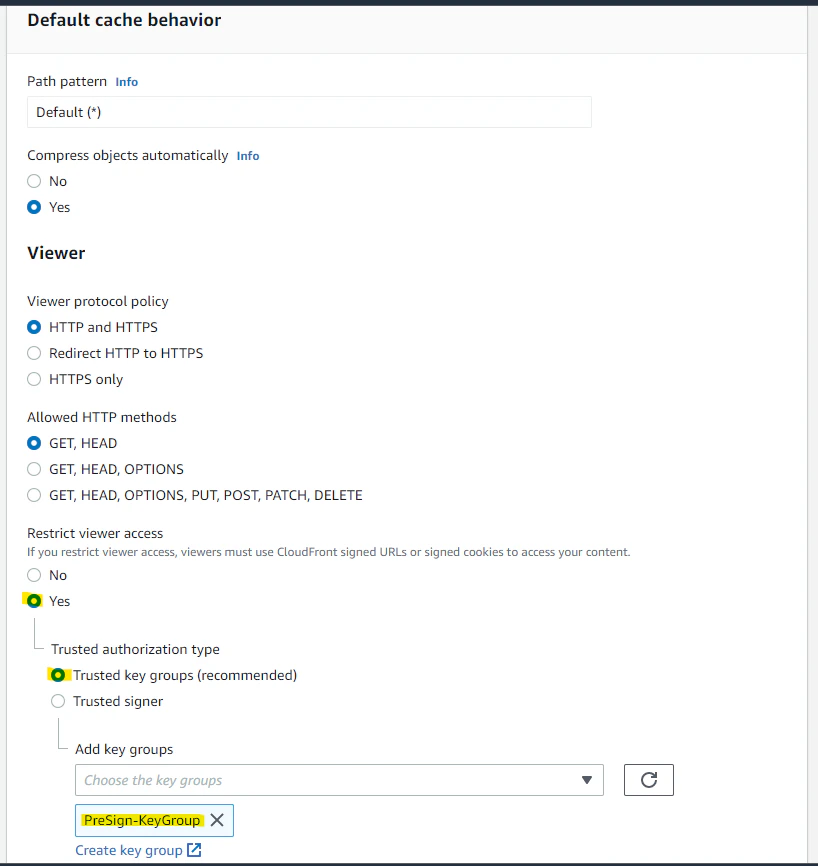Open Create key group external link
The width and height of the screenshot is (818, 866).
coord(138,850)
